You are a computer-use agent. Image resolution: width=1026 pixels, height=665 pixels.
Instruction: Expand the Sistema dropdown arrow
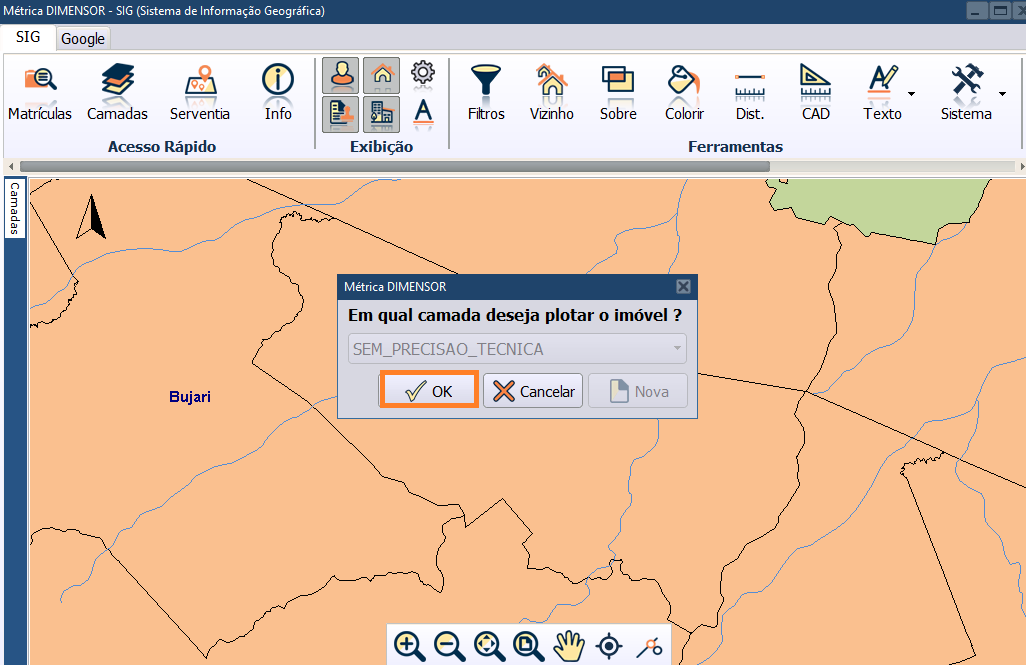tap(1002, 94)
